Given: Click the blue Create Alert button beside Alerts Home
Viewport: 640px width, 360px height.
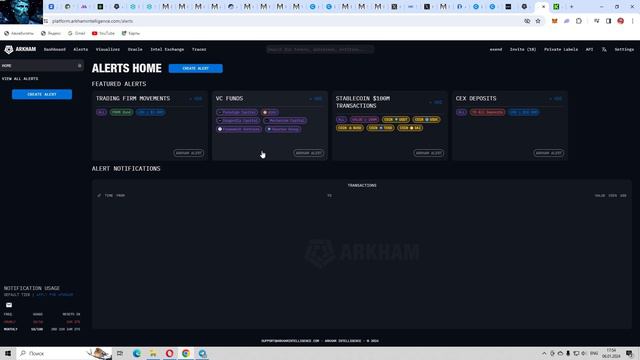Looking at the screenshot, I should click(196, 68).
